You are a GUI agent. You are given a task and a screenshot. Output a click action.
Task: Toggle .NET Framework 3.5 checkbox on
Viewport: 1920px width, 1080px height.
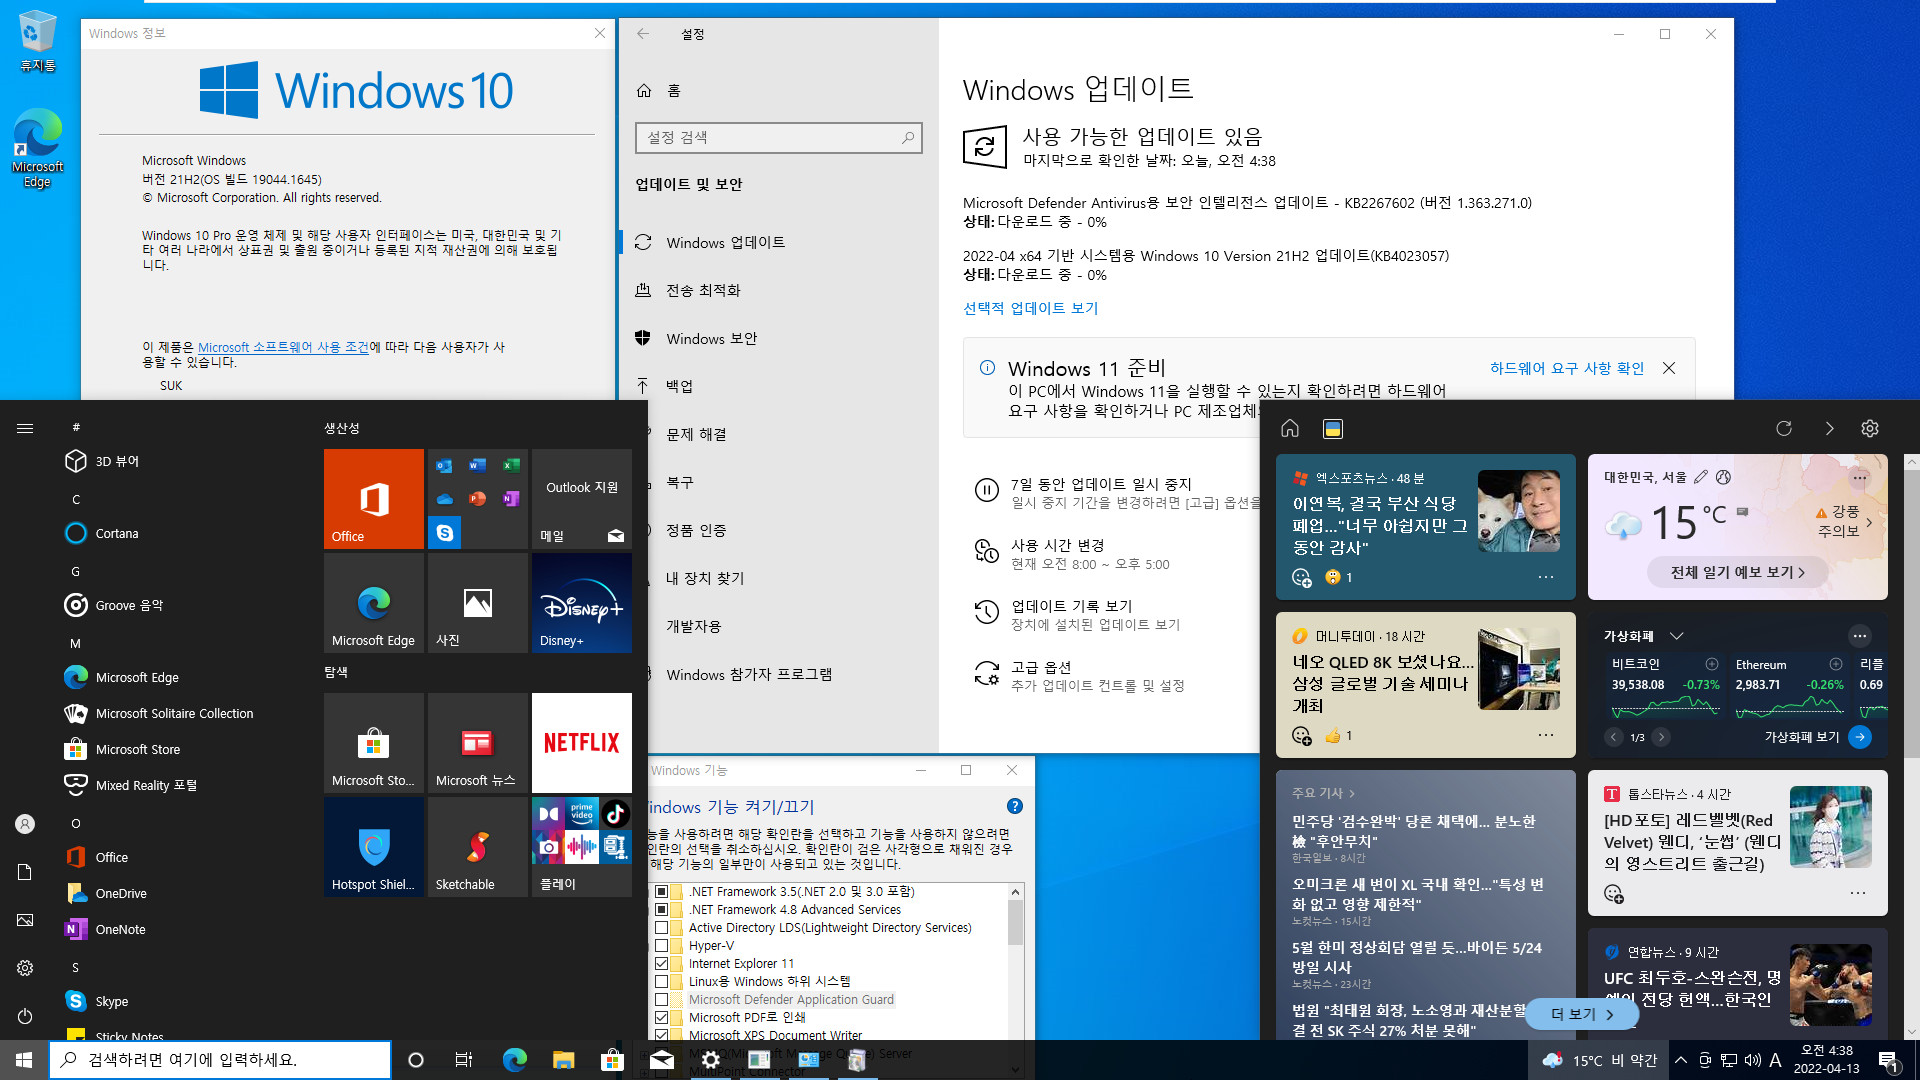point(661,890)
